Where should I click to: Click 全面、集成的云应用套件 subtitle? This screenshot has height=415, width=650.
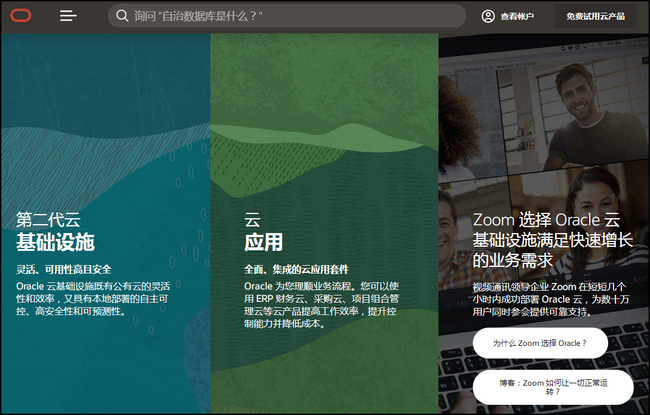coord(296,269)
